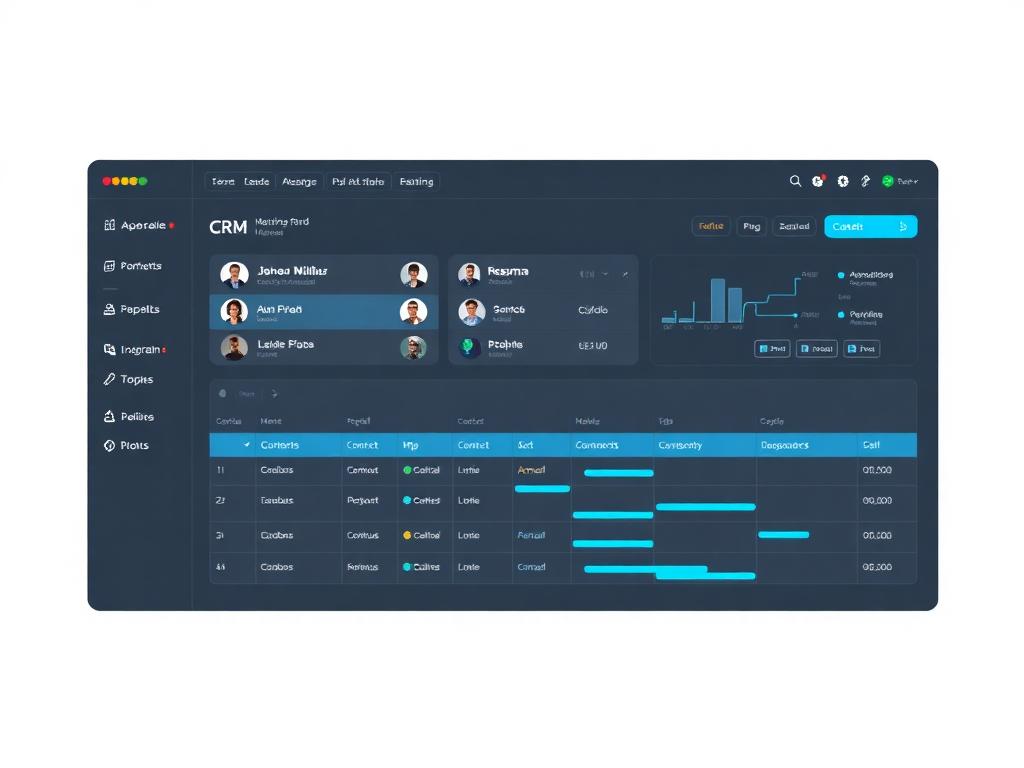Click the Aporelle sidebar icon
The height and width of the screenshot is (768, 1024).
[x=110, y=225]
